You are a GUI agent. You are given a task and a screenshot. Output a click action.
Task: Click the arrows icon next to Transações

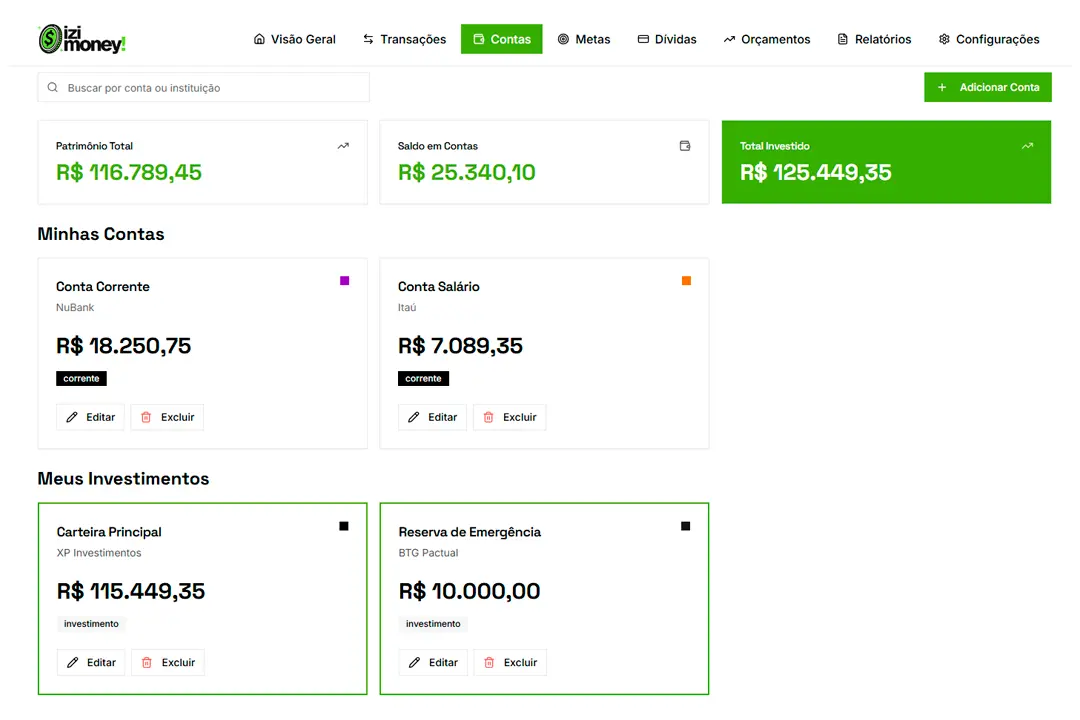coord(367,39)
